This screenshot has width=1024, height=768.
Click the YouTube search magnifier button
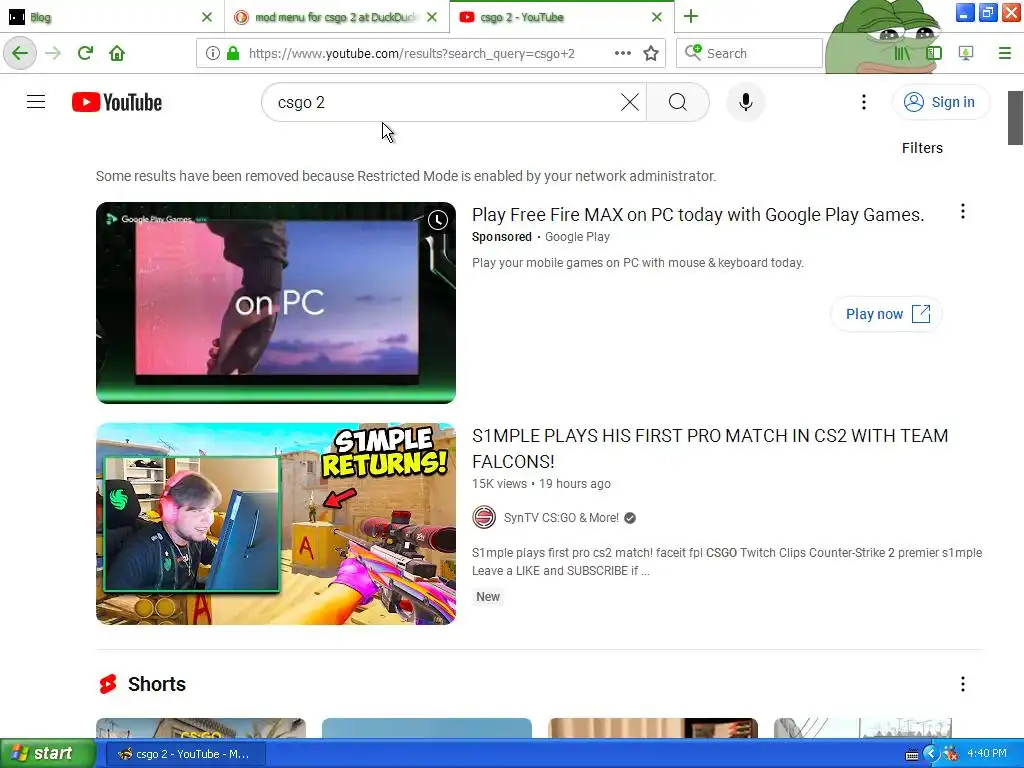point(678,102)
